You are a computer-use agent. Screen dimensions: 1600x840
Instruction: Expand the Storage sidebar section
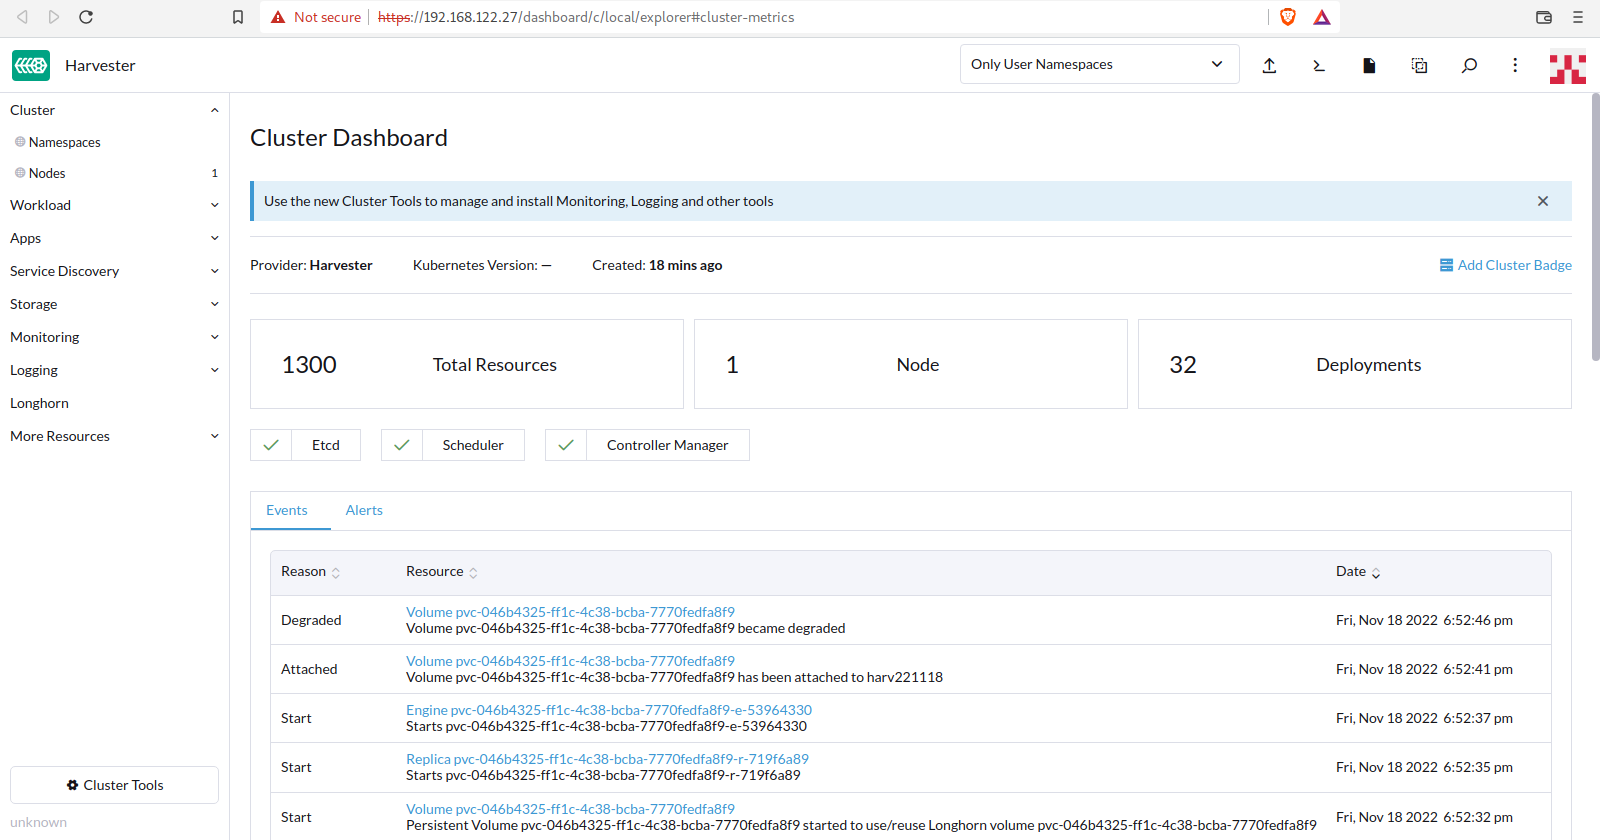point(214,304)
